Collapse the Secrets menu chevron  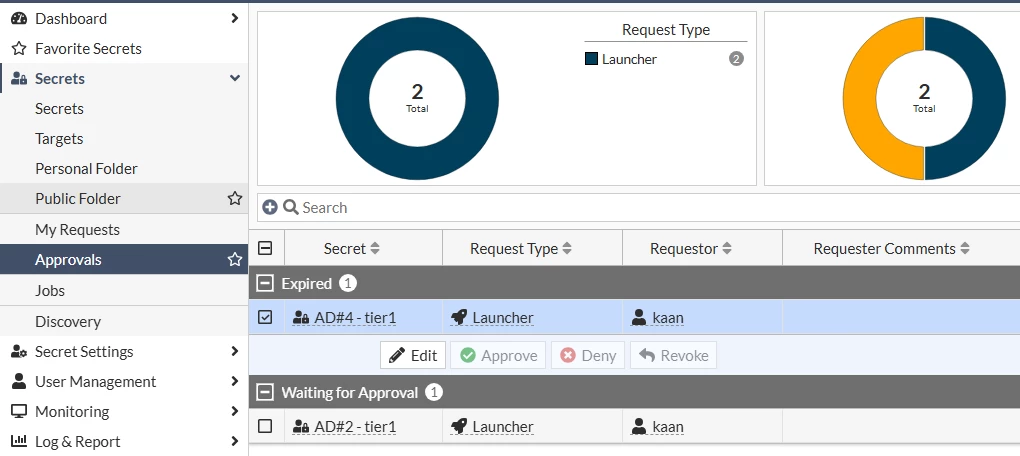235,79
